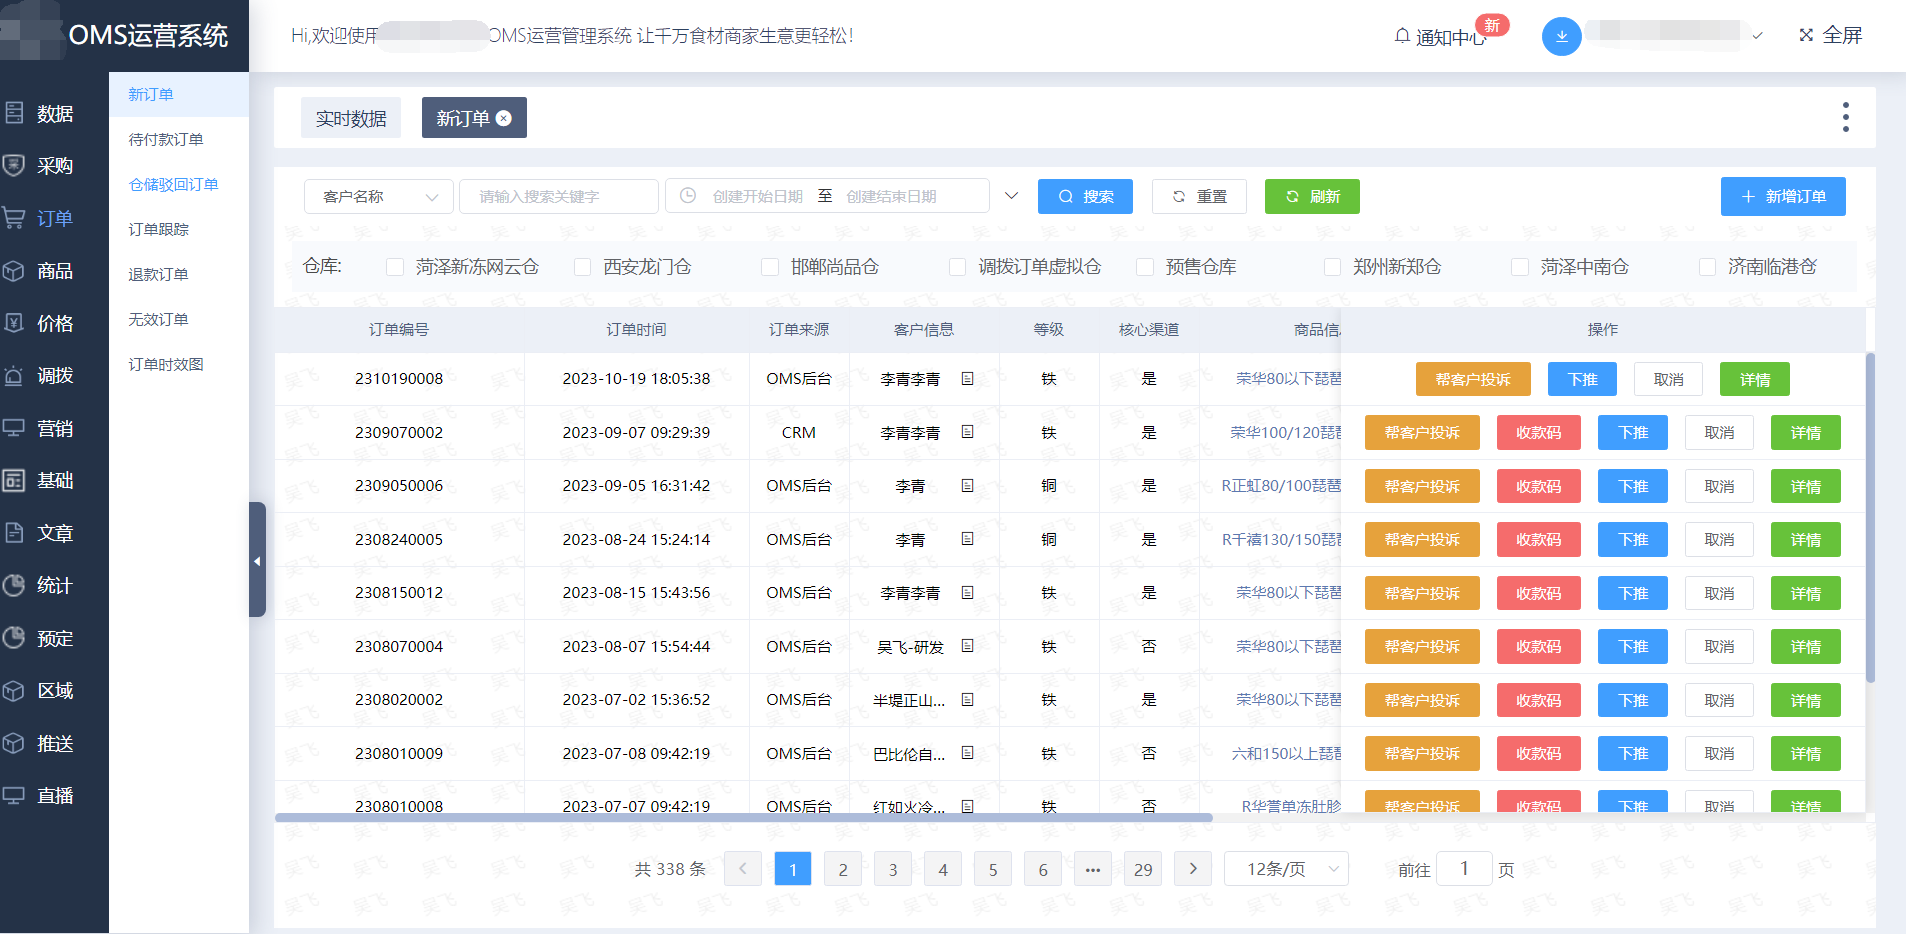Check the 西安龙门仓 warehouse checkbox
Image resolution: width=1906 pixels, height=934 pixels.
coord(582,267)
